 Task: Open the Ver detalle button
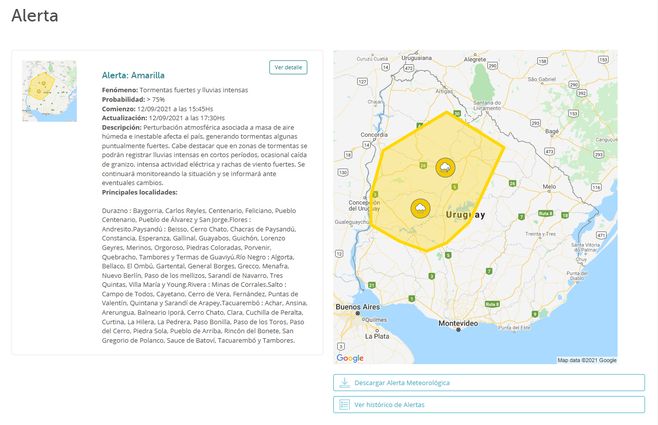pos(288,67)
